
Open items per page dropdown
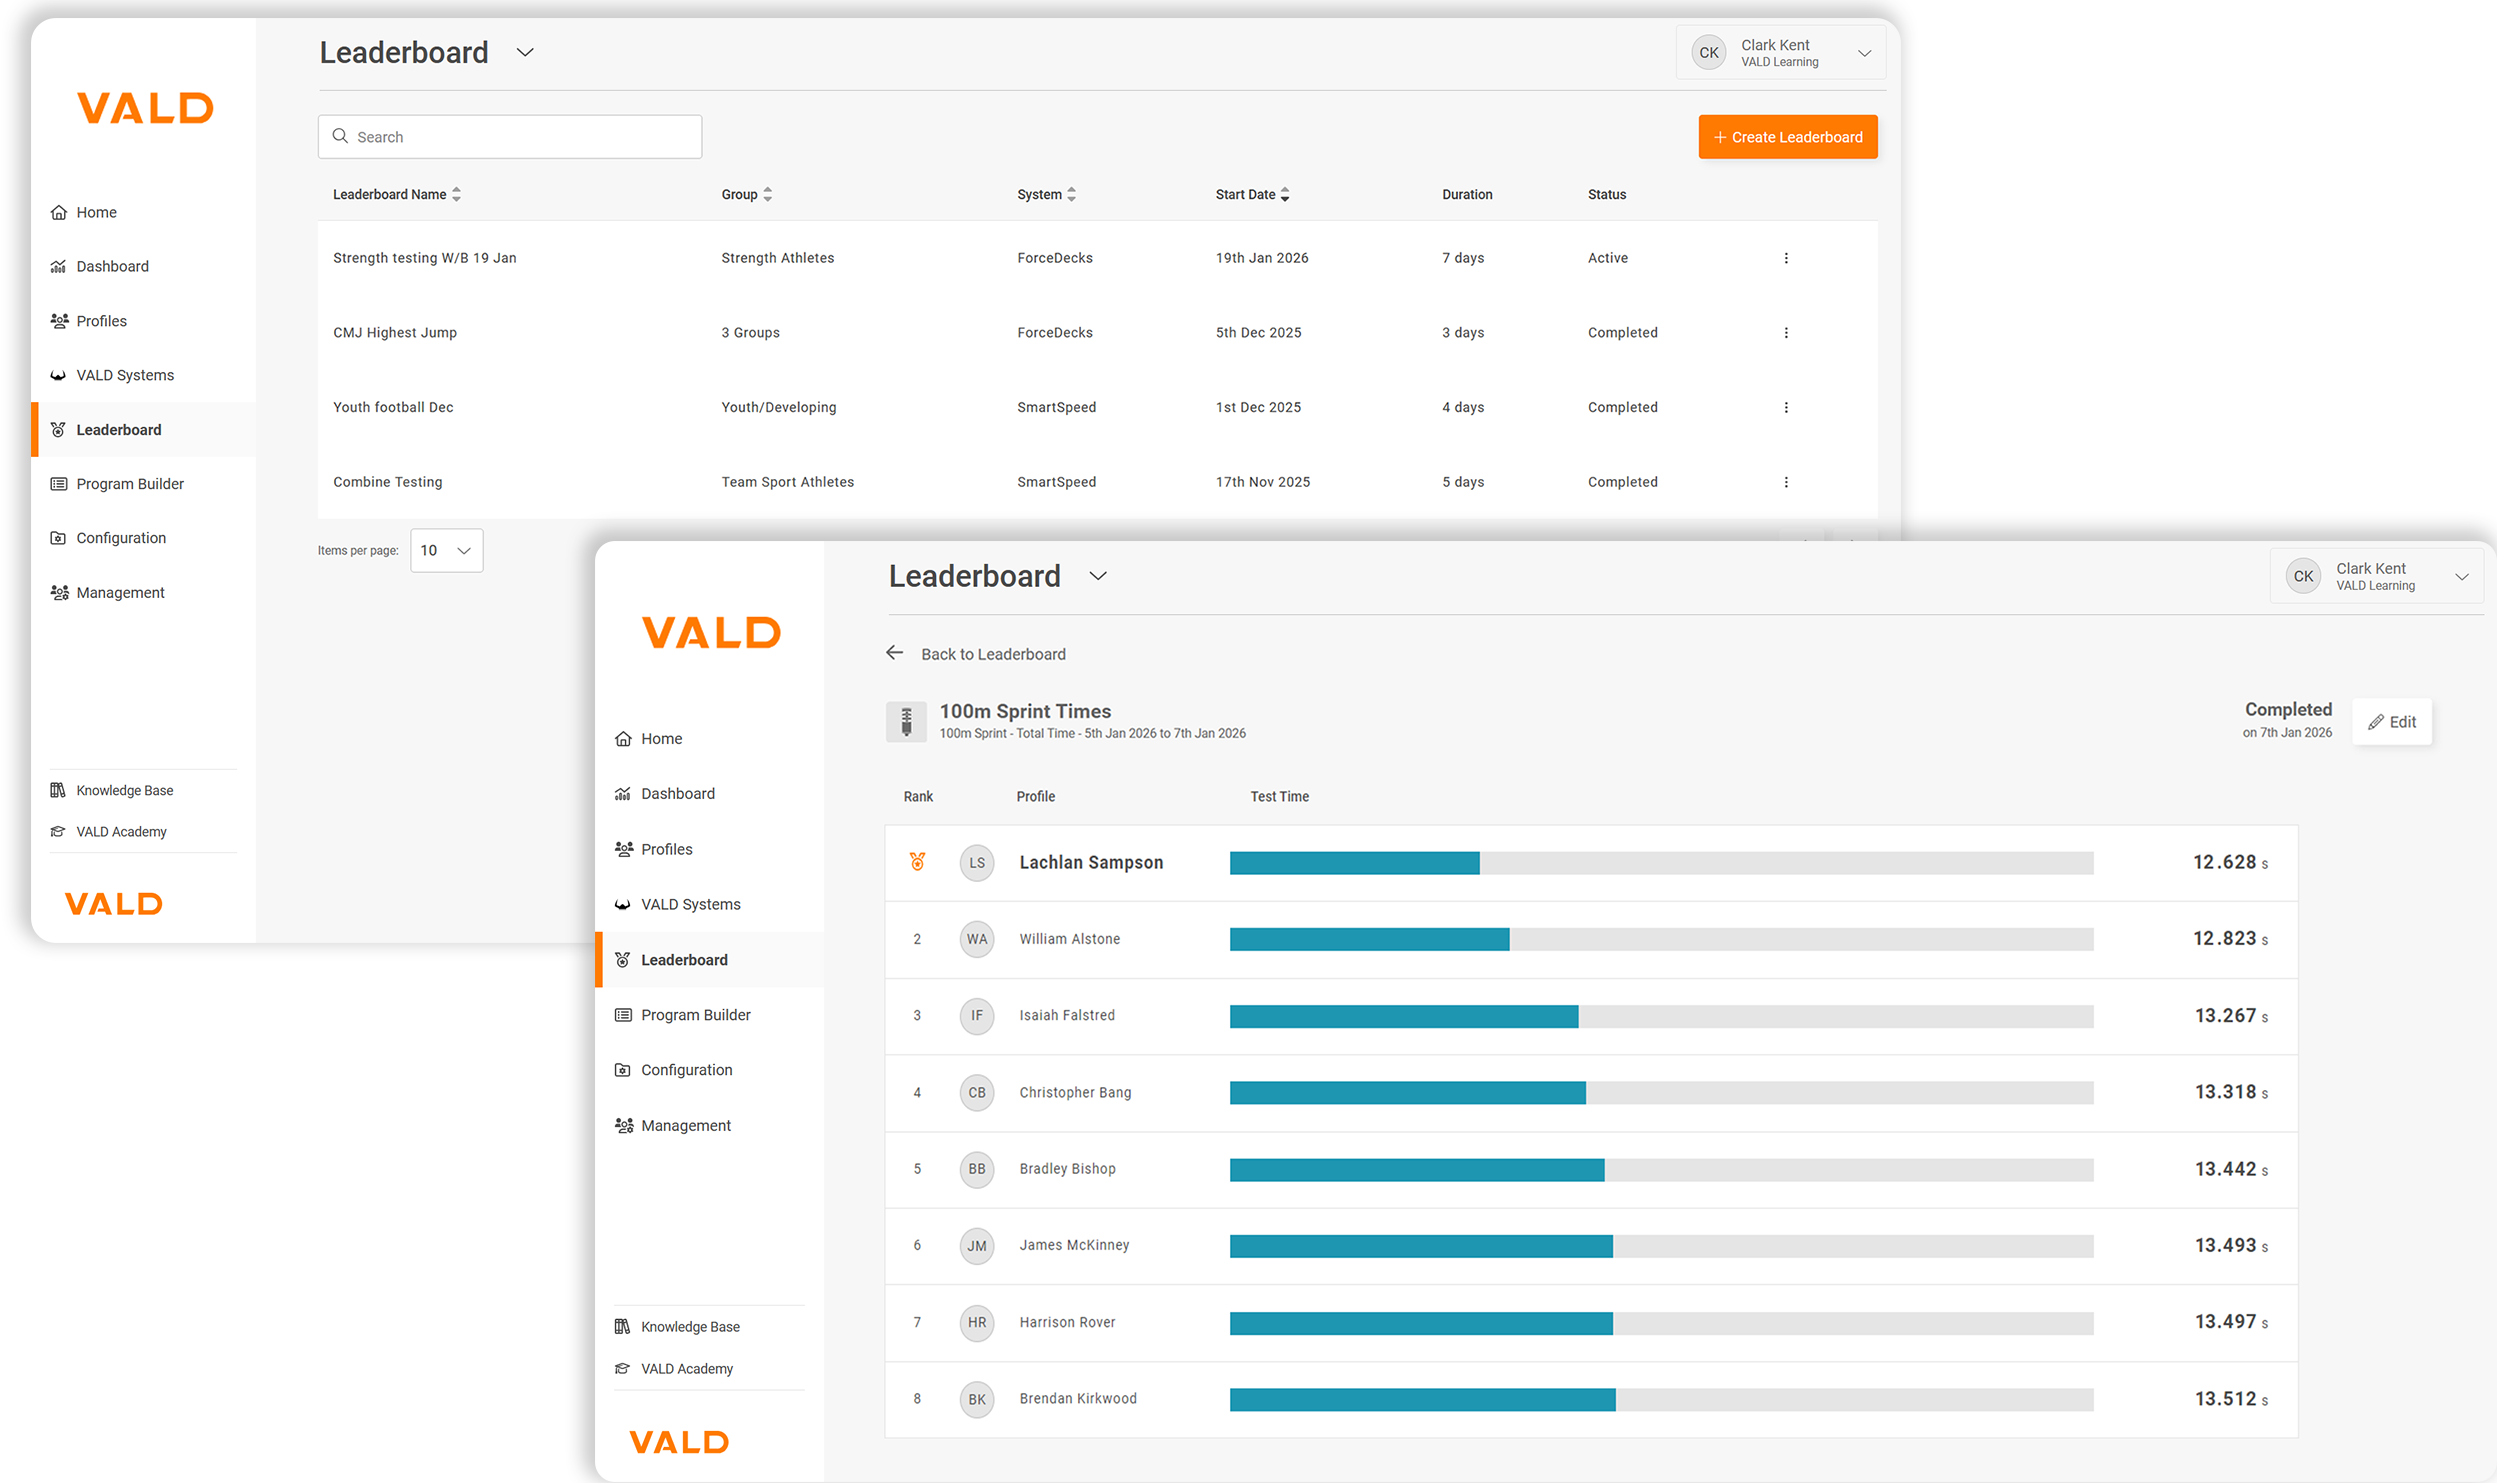446,550
